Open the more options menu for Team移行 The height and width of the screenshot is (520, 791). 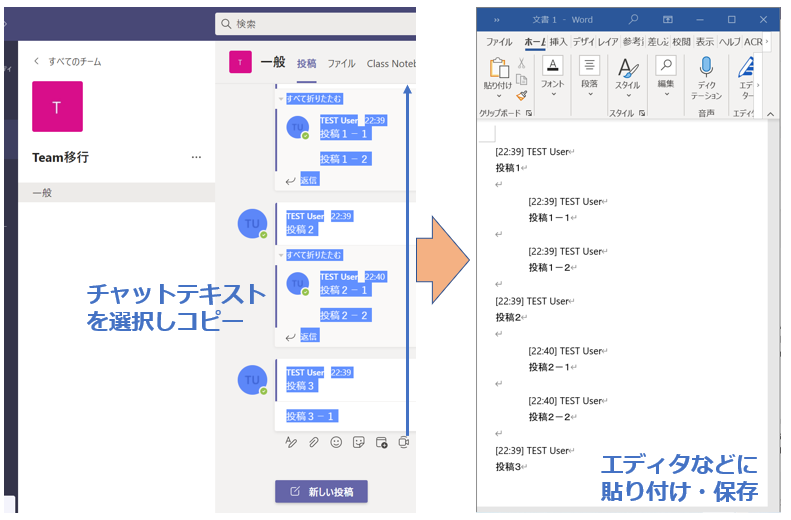click(x=196, y=157)
